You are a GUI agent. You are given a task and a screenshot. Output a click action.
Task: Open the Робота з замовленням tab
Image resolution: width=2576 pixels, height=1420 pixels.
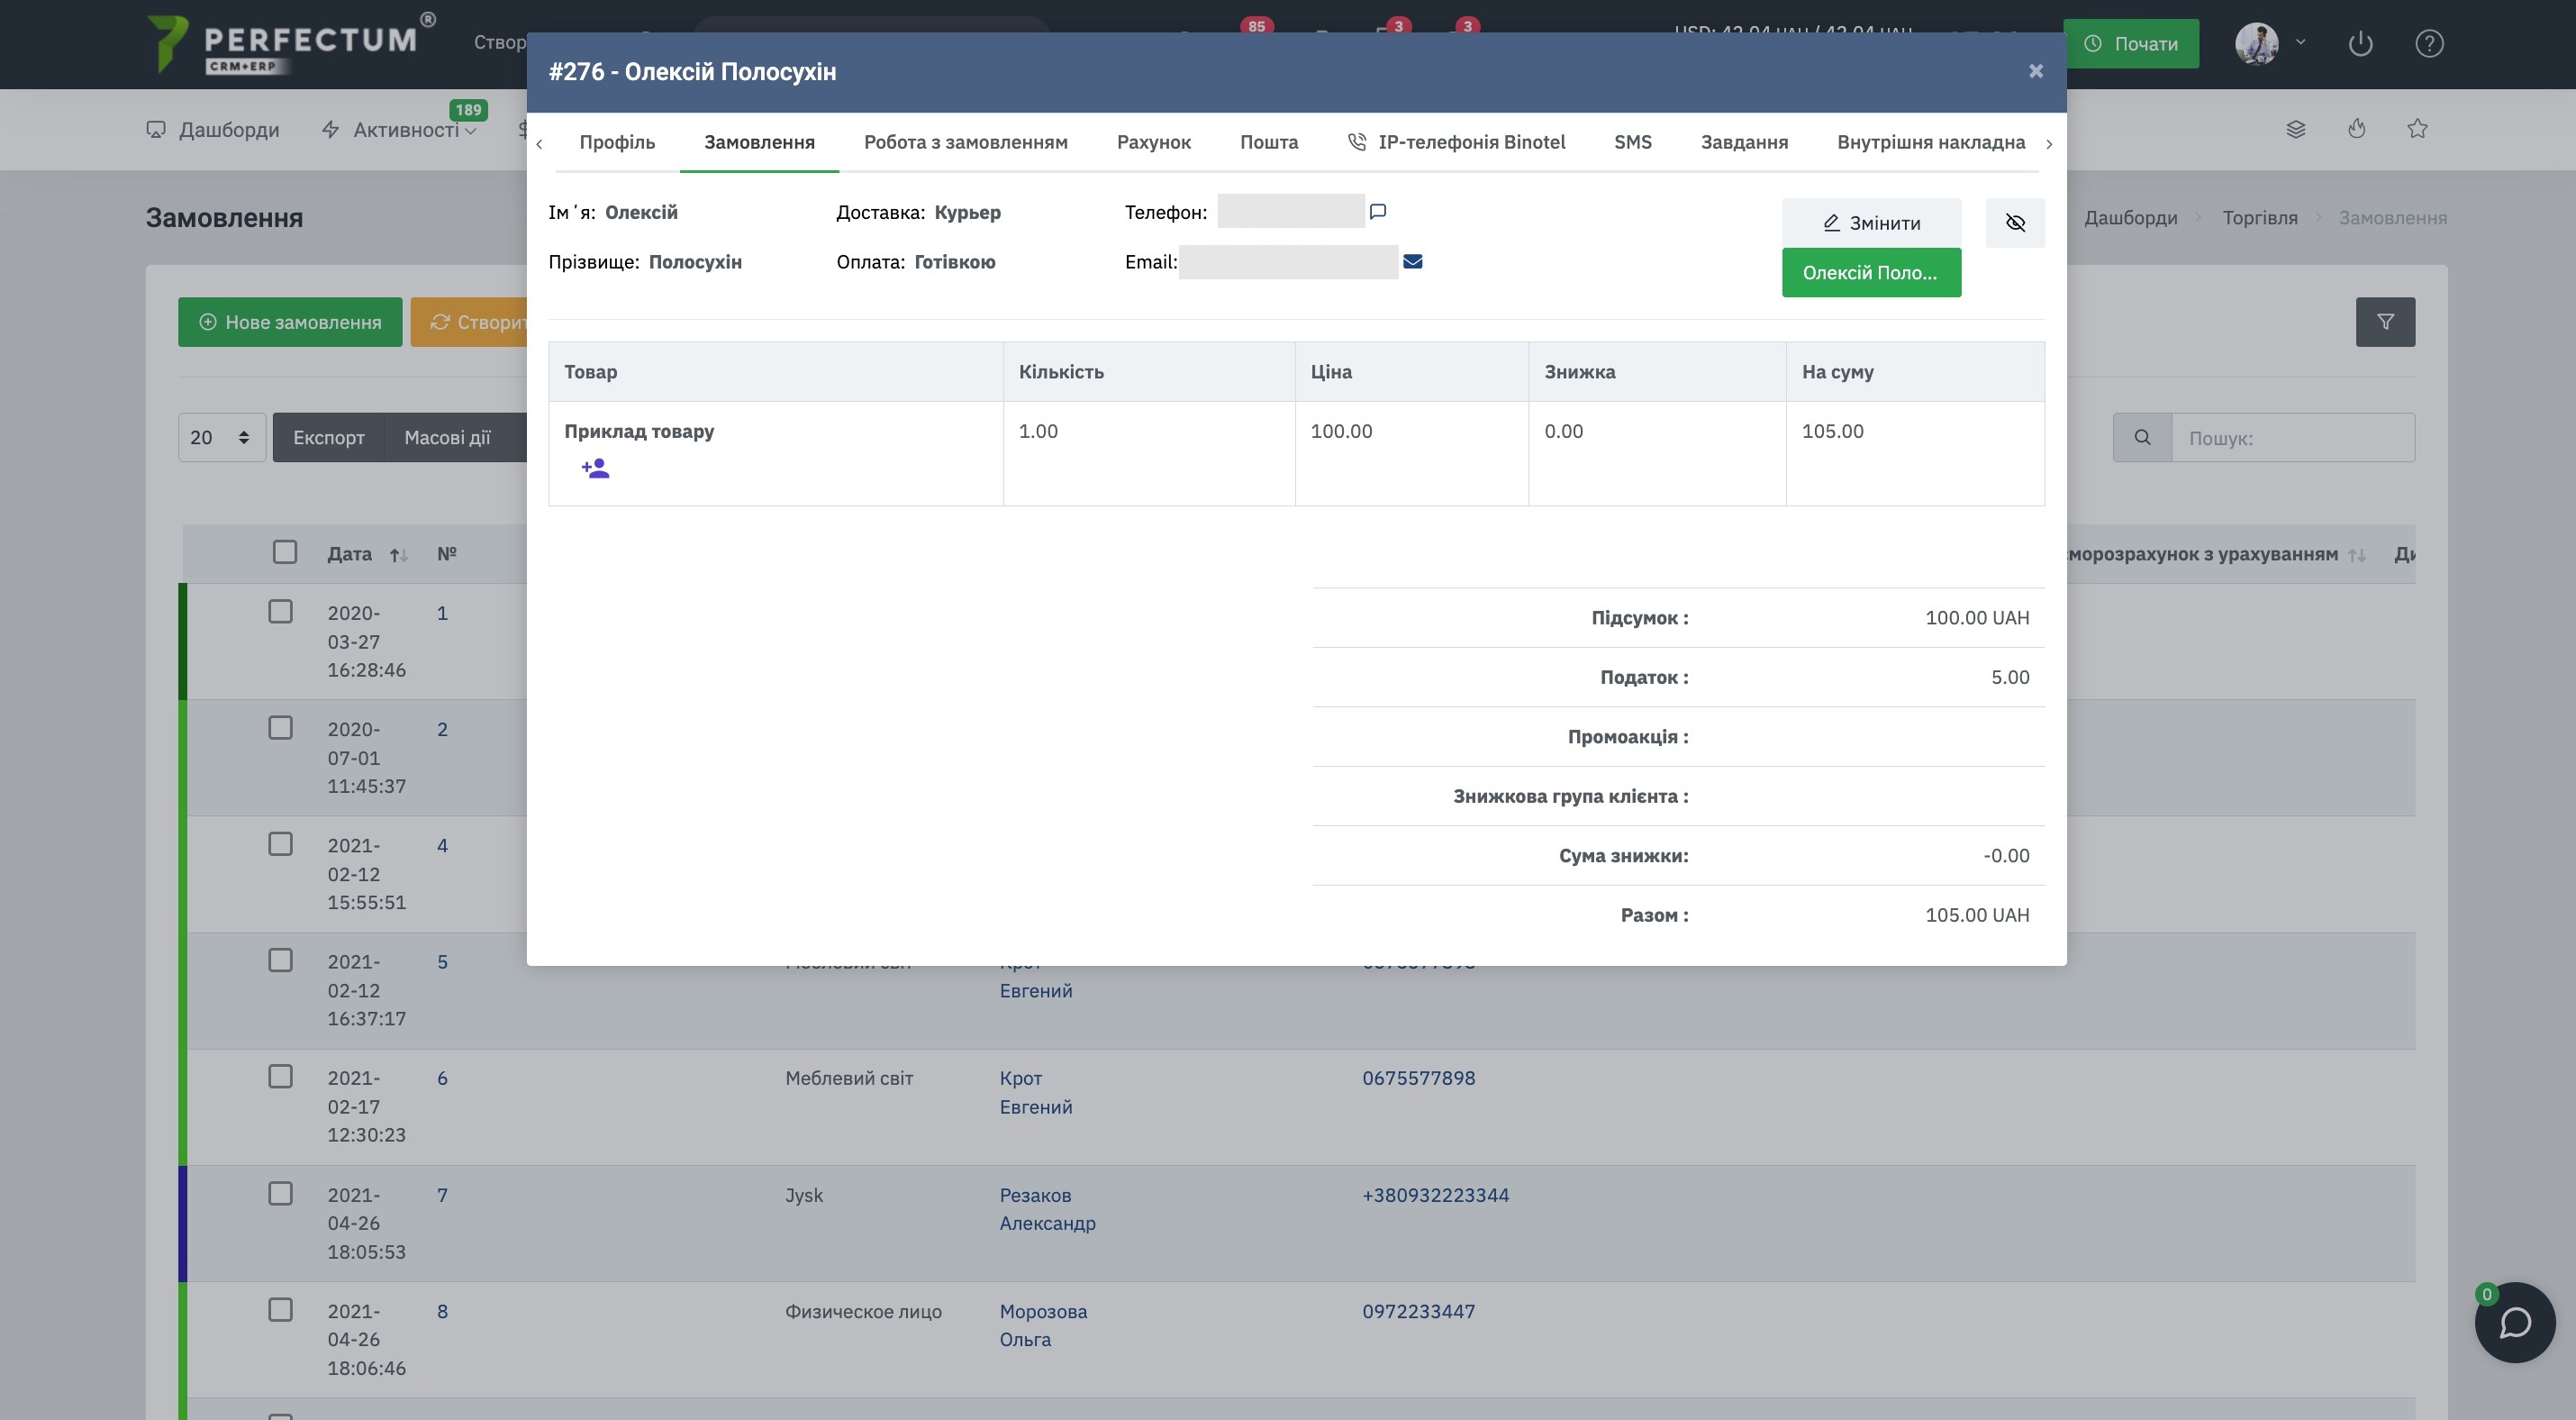coord(965,142)
